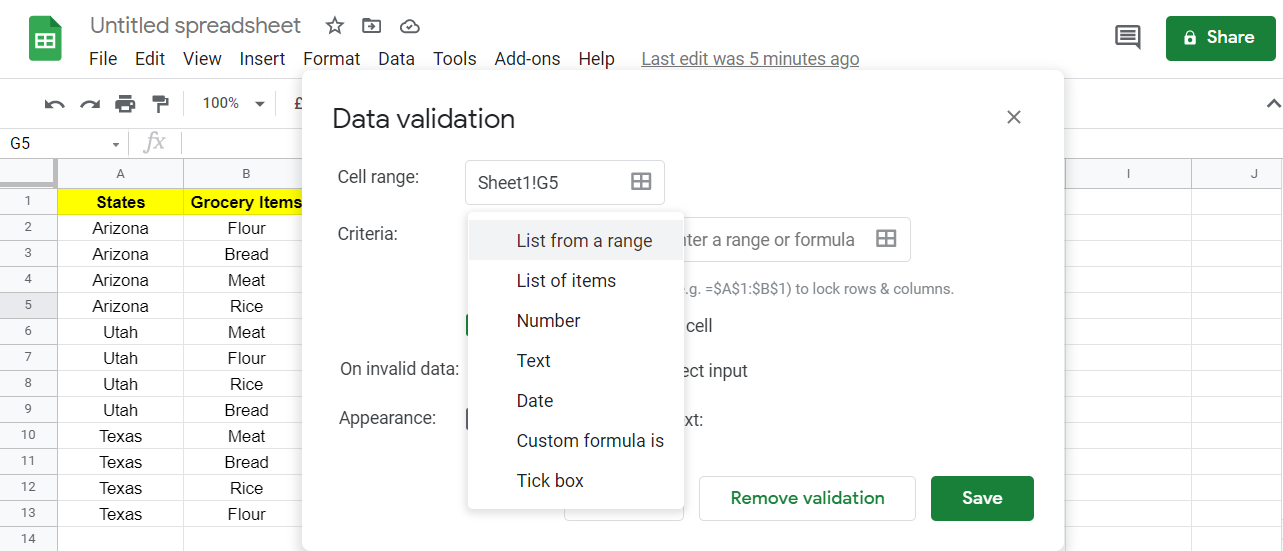1283x551 pixels.
Task: Check the cloud save status icon
Action: [409, 26]
